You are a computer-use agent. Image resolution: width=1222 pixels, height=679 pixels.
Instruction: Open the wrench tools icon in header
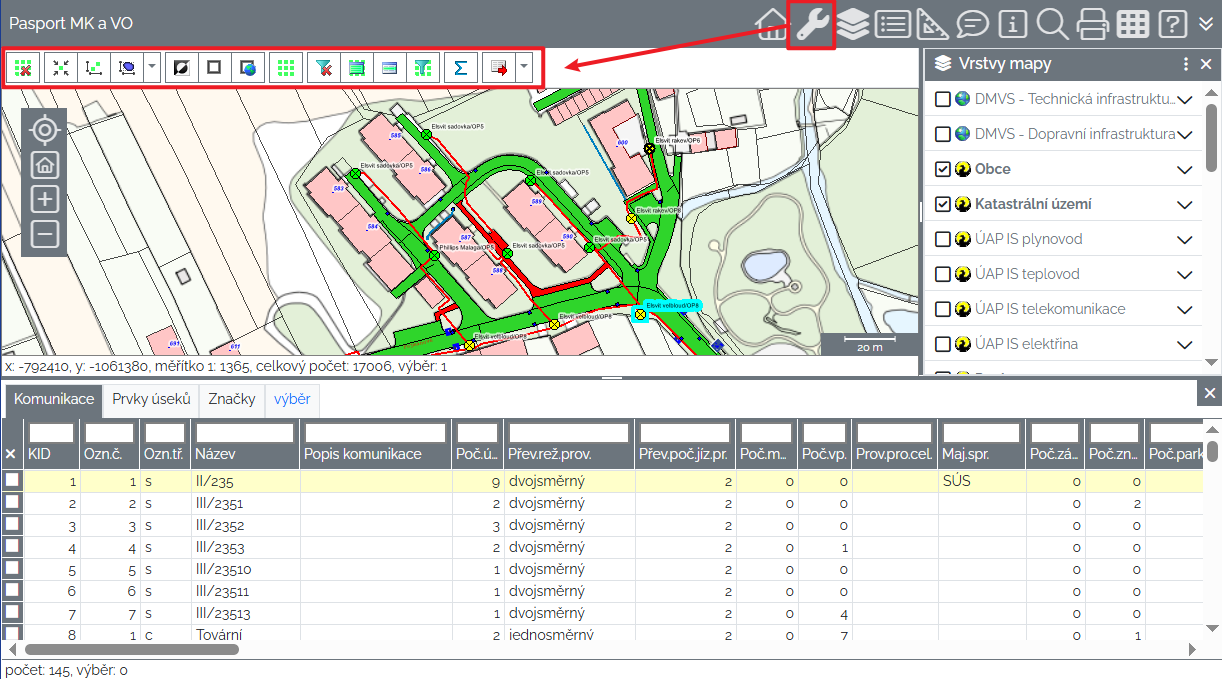click(811, 24)
